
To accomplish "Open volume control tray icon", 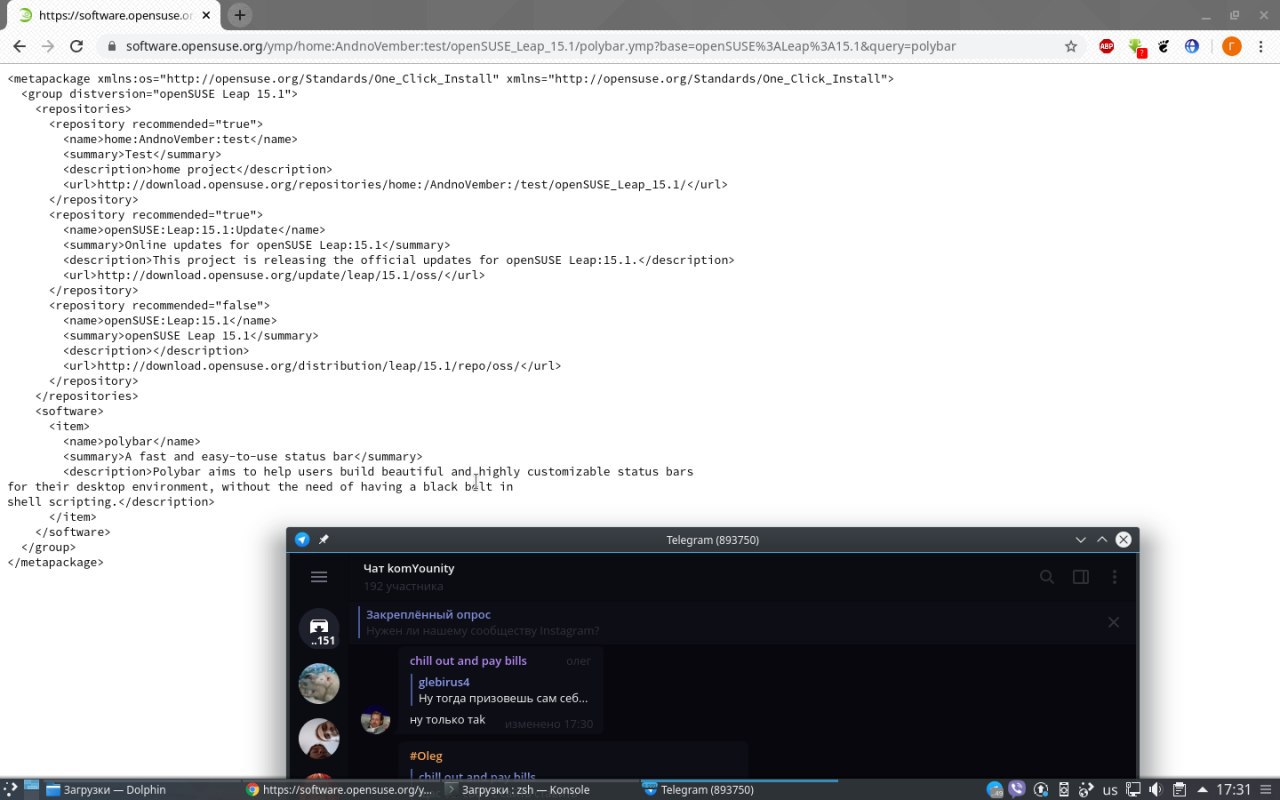I will 1156,789.
